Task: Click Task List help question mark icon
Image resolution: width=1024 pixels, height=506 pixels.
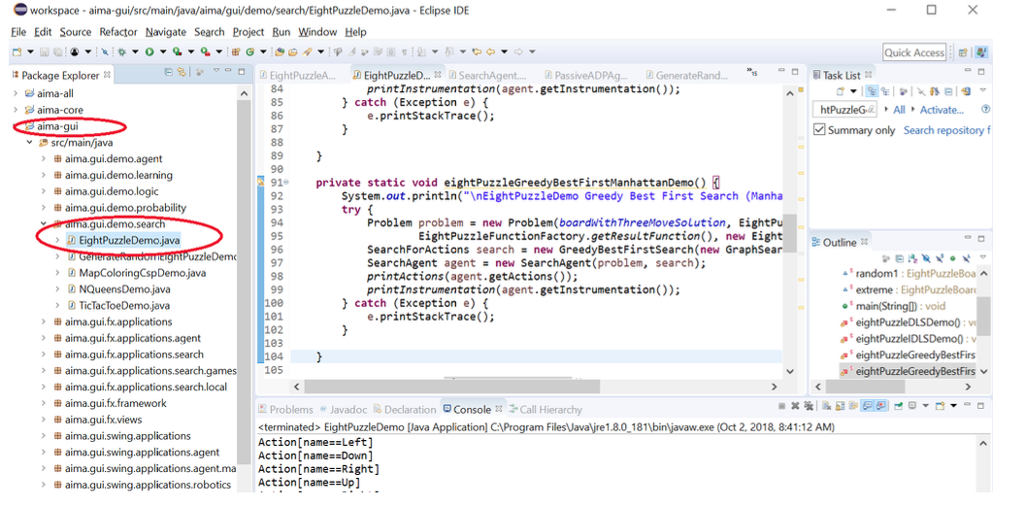Action: [x=985, y=109]
